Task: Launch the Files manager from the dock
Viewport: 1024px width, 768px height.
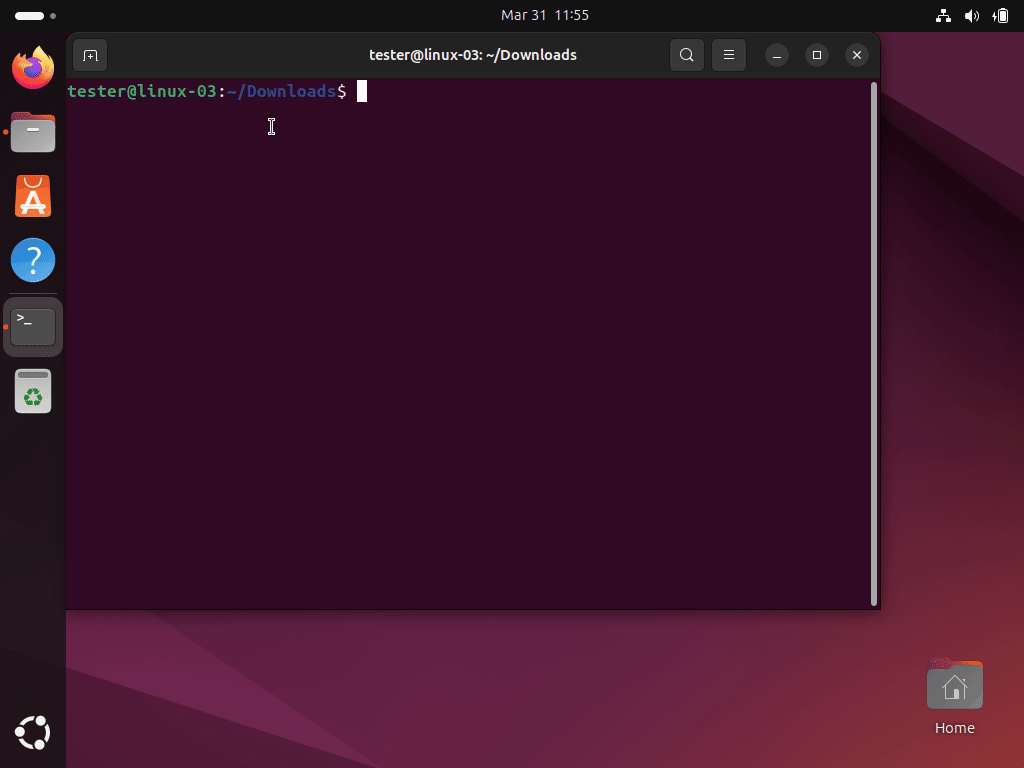Action: coord(33,132)
